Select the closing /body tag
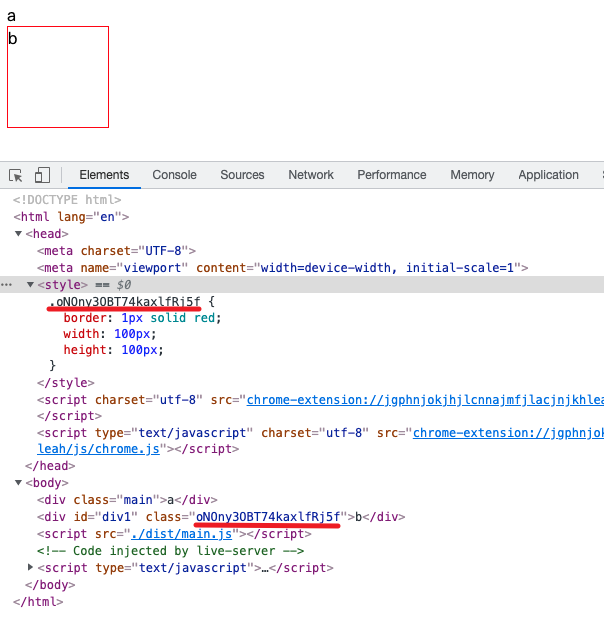 click(50, 585)
